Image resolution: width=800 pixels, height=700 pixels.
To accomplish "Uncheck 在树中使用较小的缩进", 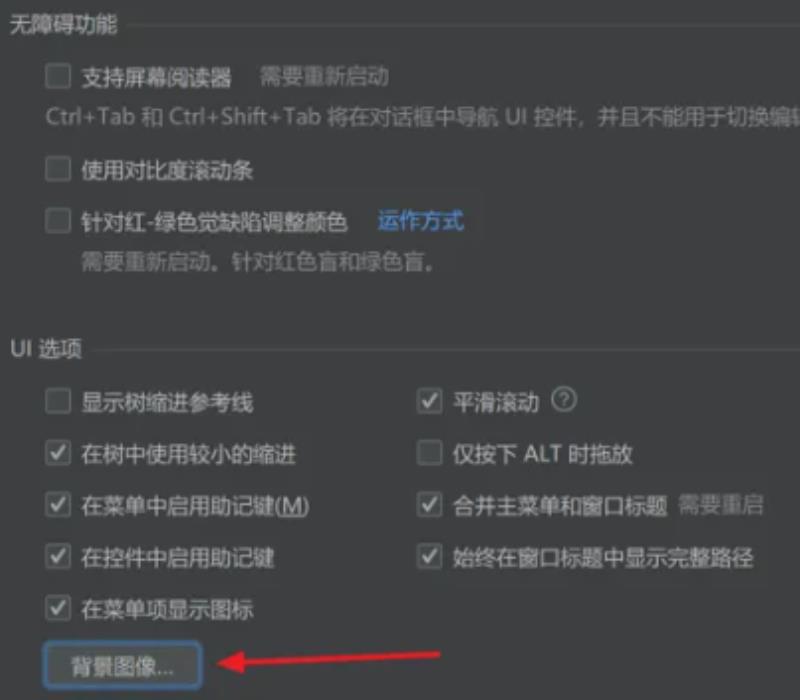I will tap(58, 453).
